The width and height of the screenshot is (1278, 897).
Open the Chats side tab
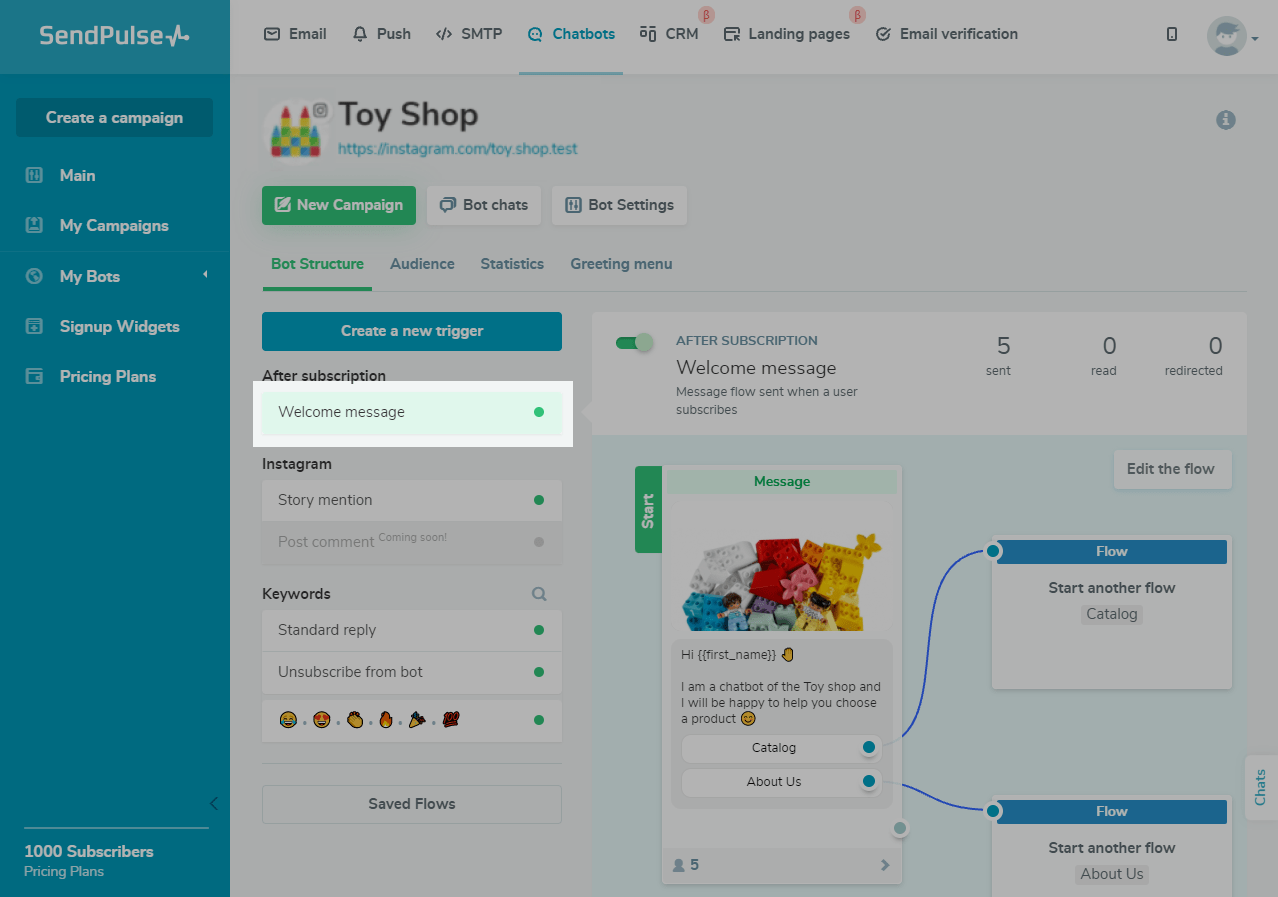click(1261, 787)
